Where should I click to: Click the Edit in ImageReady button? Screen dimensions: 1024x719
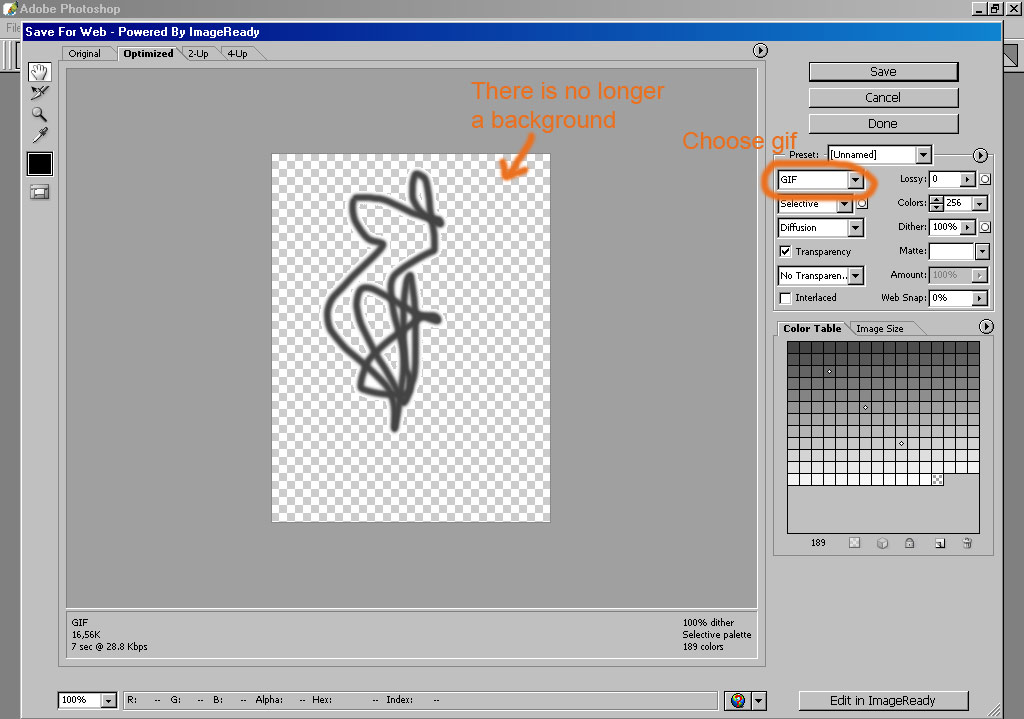(884, 701)
